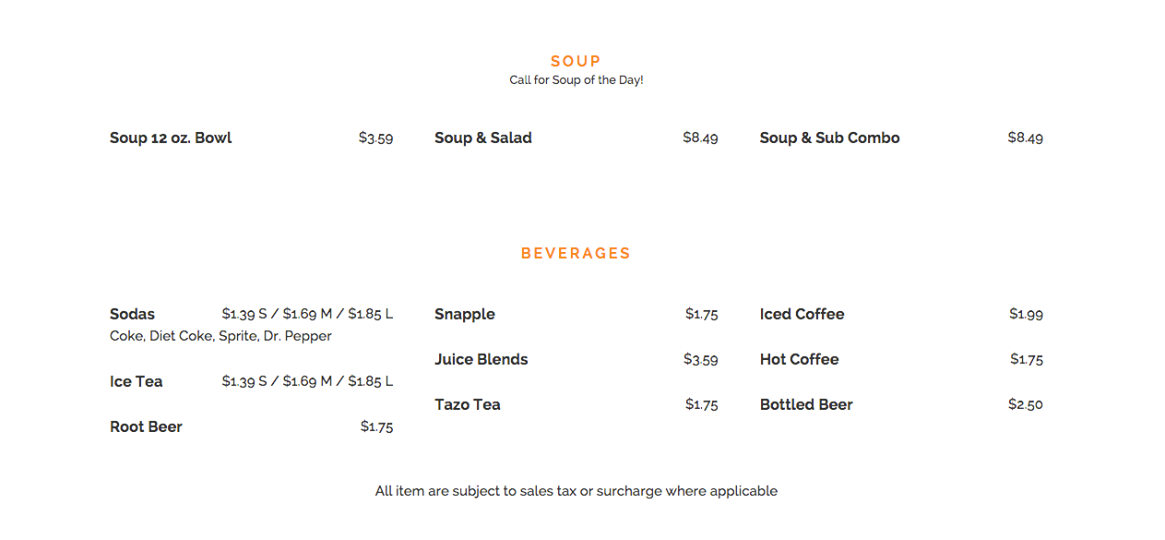Select the Sodas beverage item
The width and height of the screenshot is (1165, 540).
[132, 314]
